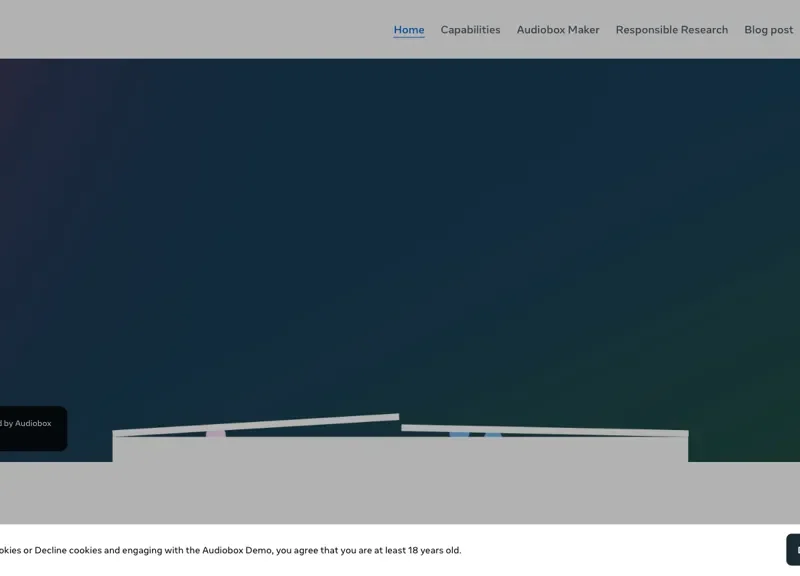Image resolution: width=800 pixels, height=576 pixels.
Task: Click the left open flap of the box
Action: tap(257, 424)
